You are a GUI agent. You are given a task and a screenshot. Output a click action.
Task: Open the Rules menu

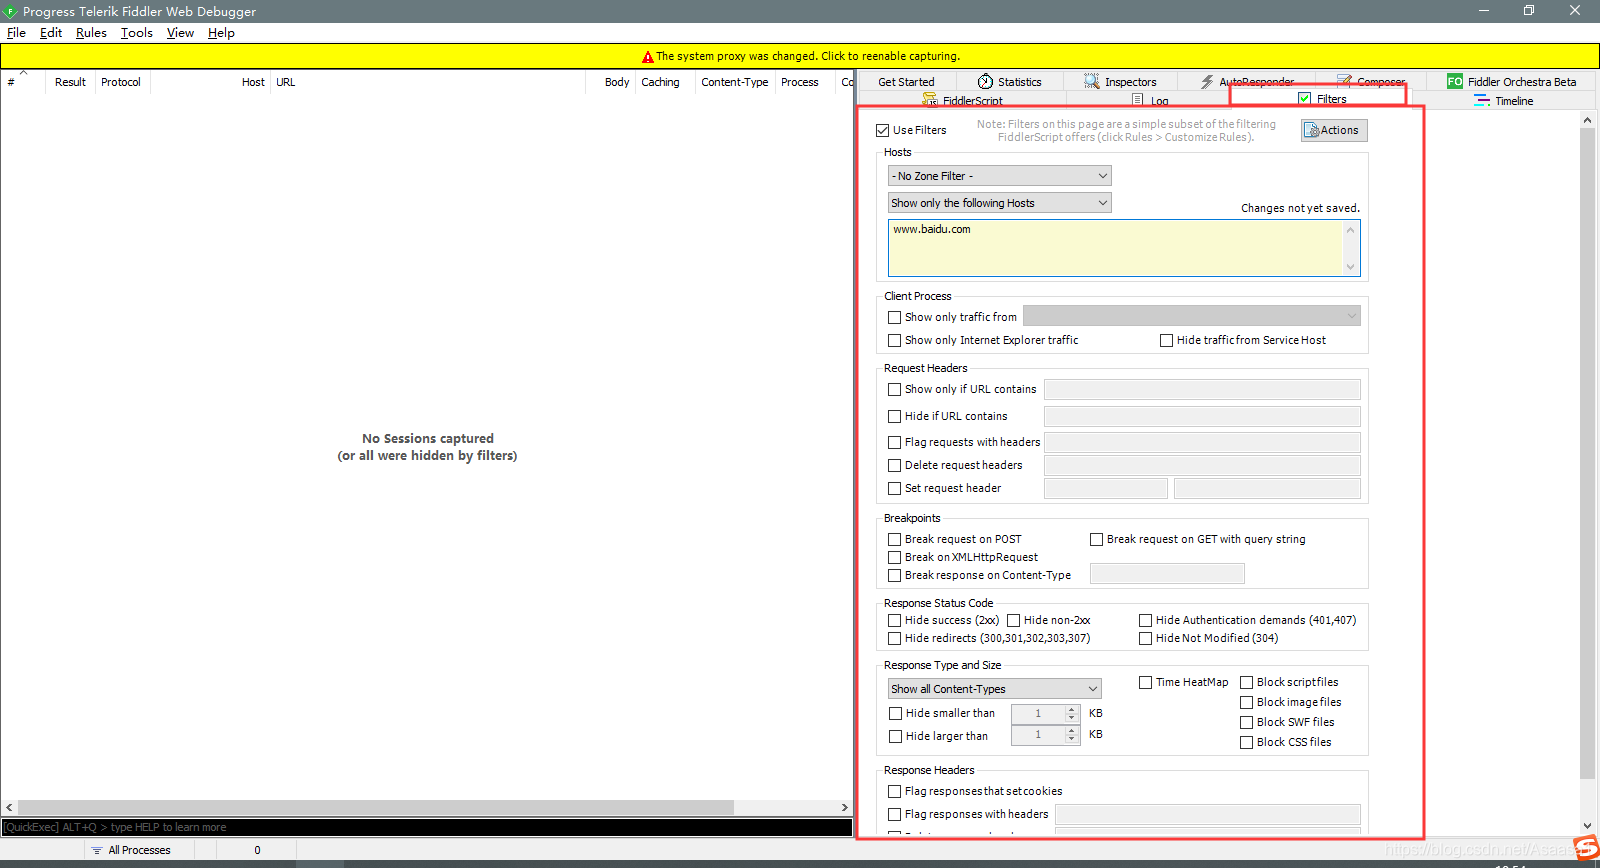click(91, 33)
